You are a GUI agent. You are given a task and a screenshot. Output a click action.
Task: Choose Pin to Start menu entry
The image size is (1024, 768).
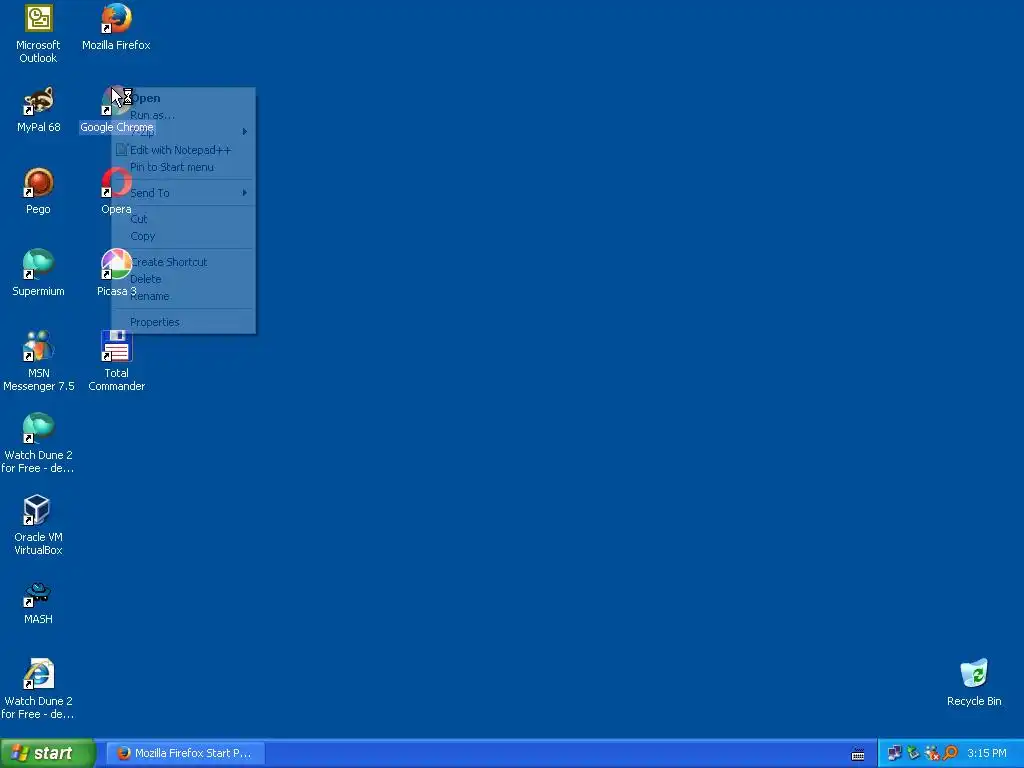(184, 167)
